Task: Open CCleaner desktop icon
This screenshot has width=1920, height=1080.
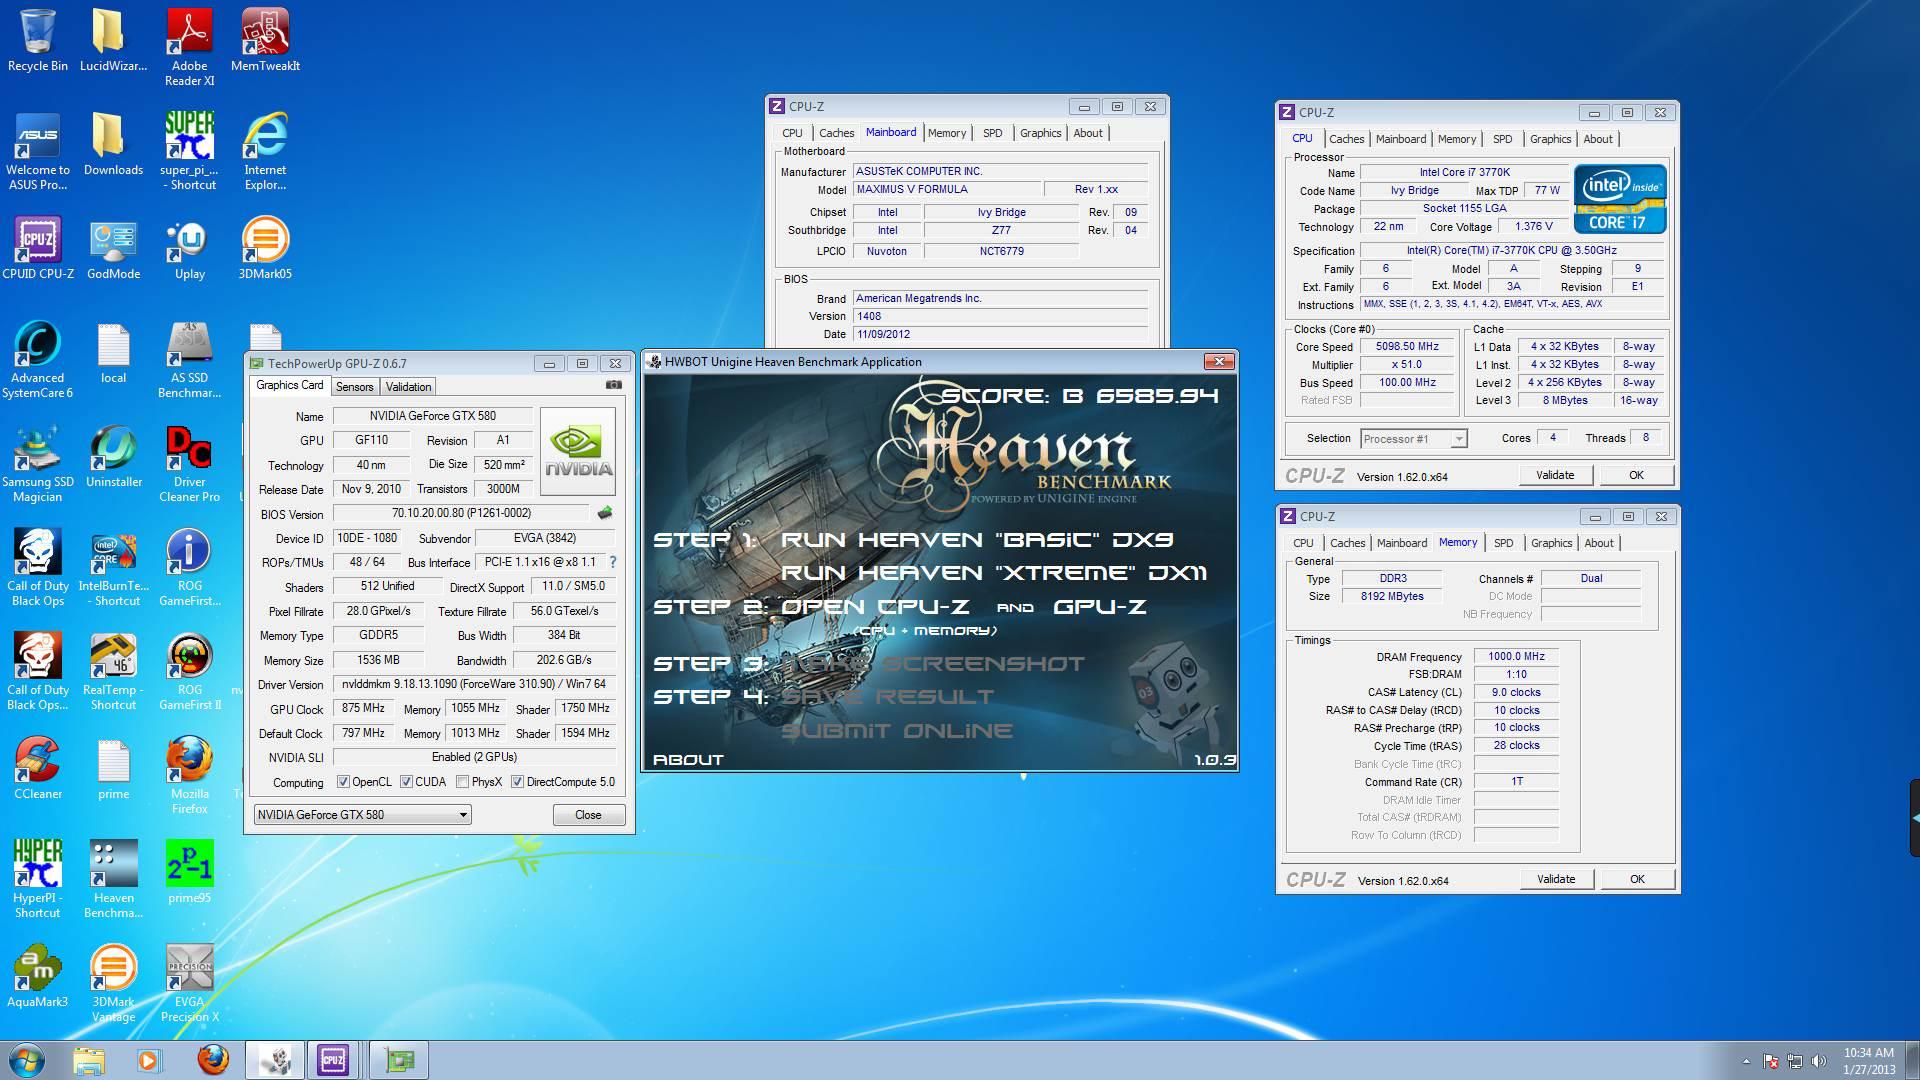Action: coord(38,768)
